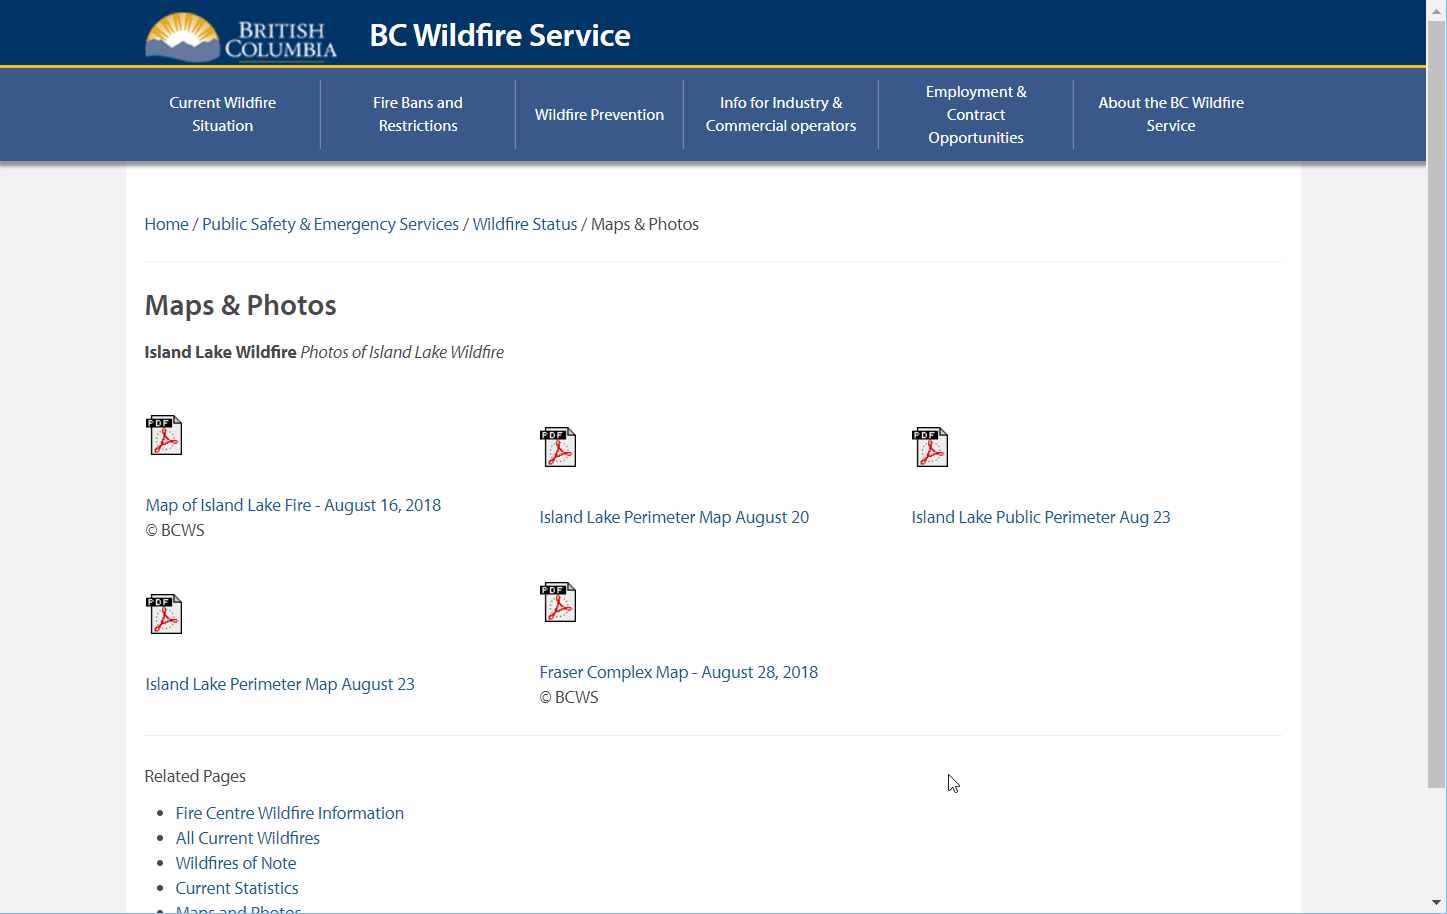
Task: Visit Fire Centre Wildfire Information page
Action: tap(289, 813)
